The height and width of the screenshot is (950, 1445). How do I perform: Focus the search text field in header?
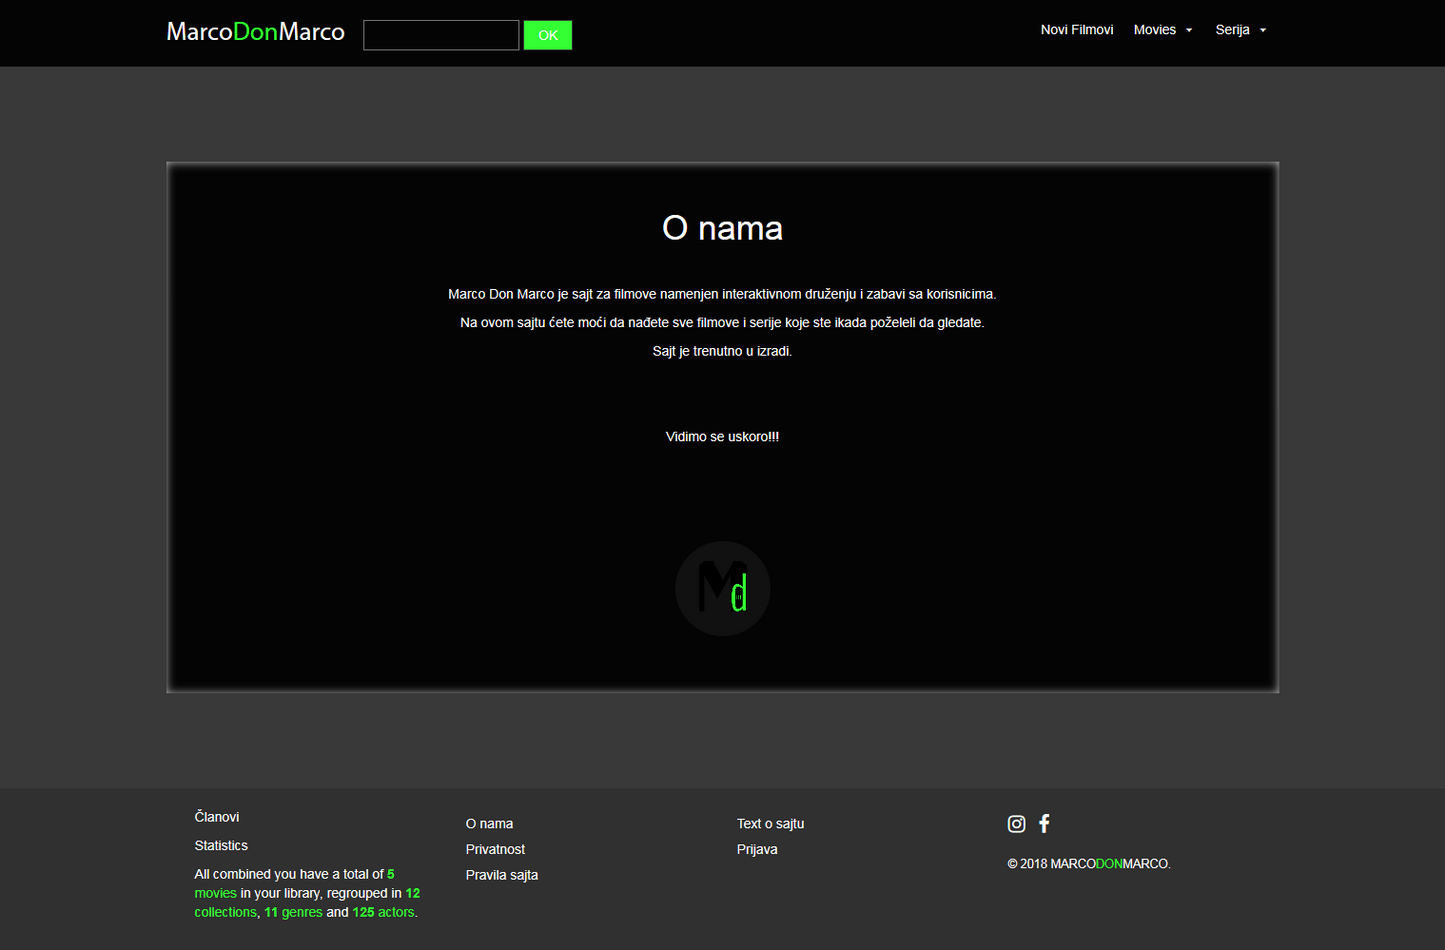coord(441,35)
